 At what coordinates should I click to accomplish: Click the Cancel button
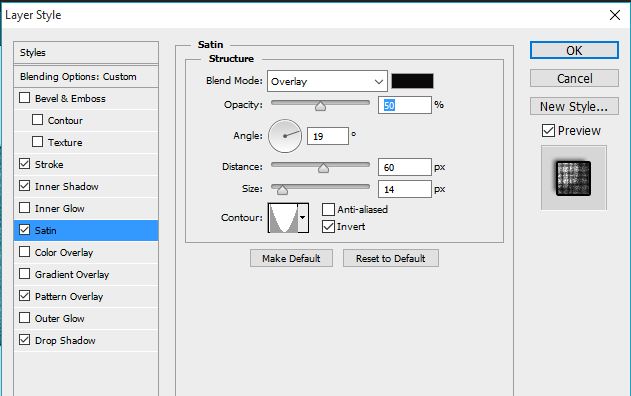[x=574, y=78]
